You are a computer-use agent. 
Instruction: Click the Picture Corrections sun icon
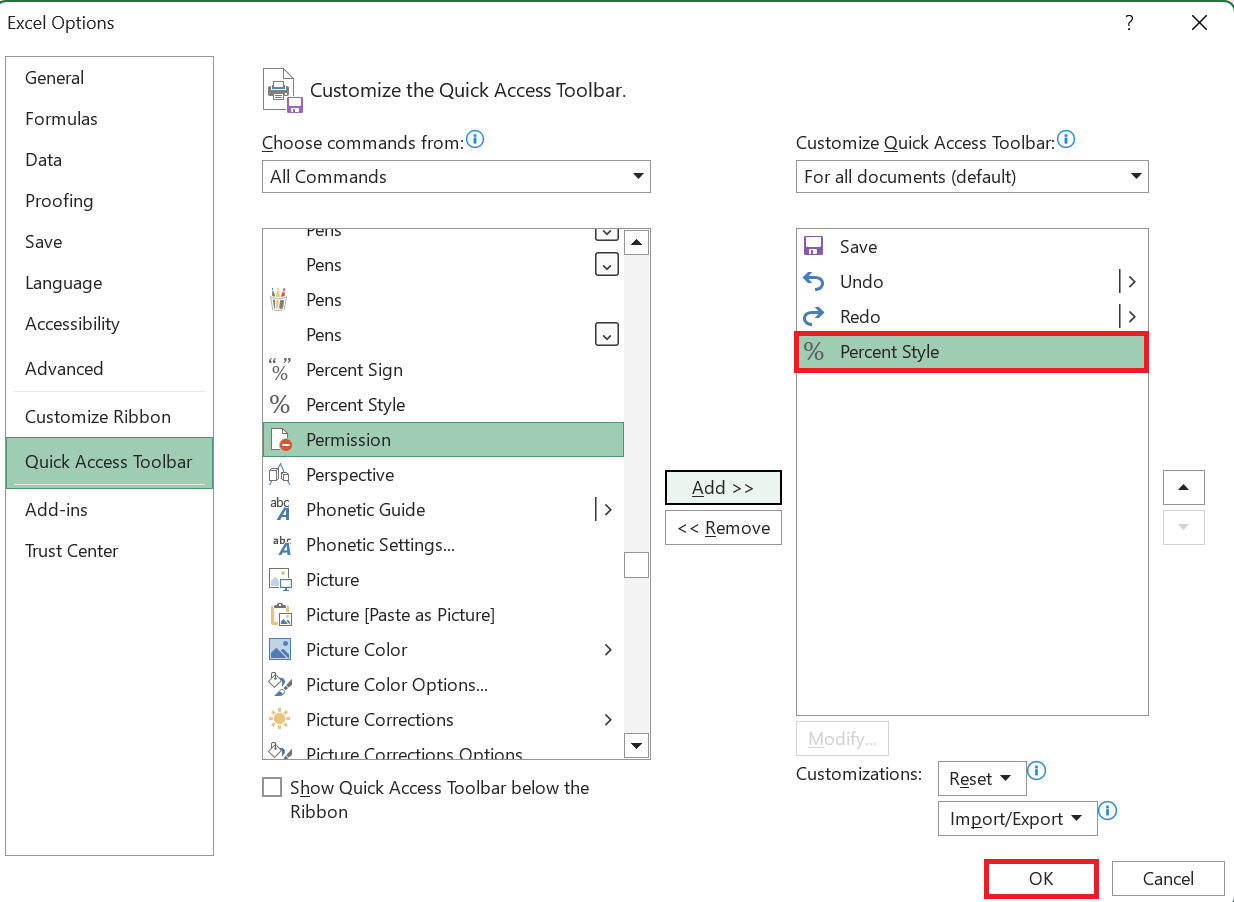[280, 720]
